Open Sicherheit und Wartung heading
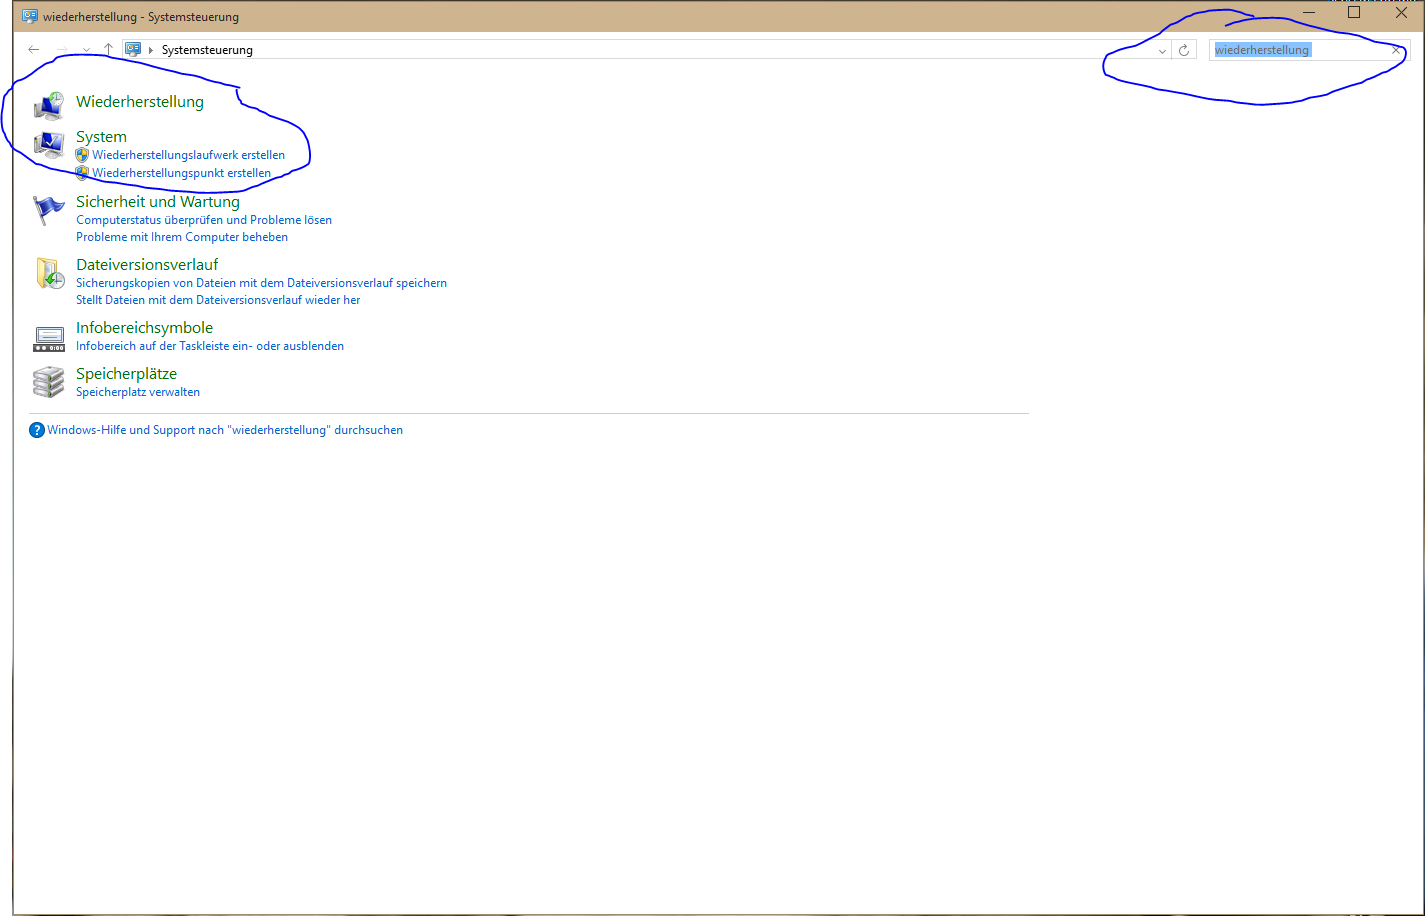The image size is (1425, 916). click(158, 202)
